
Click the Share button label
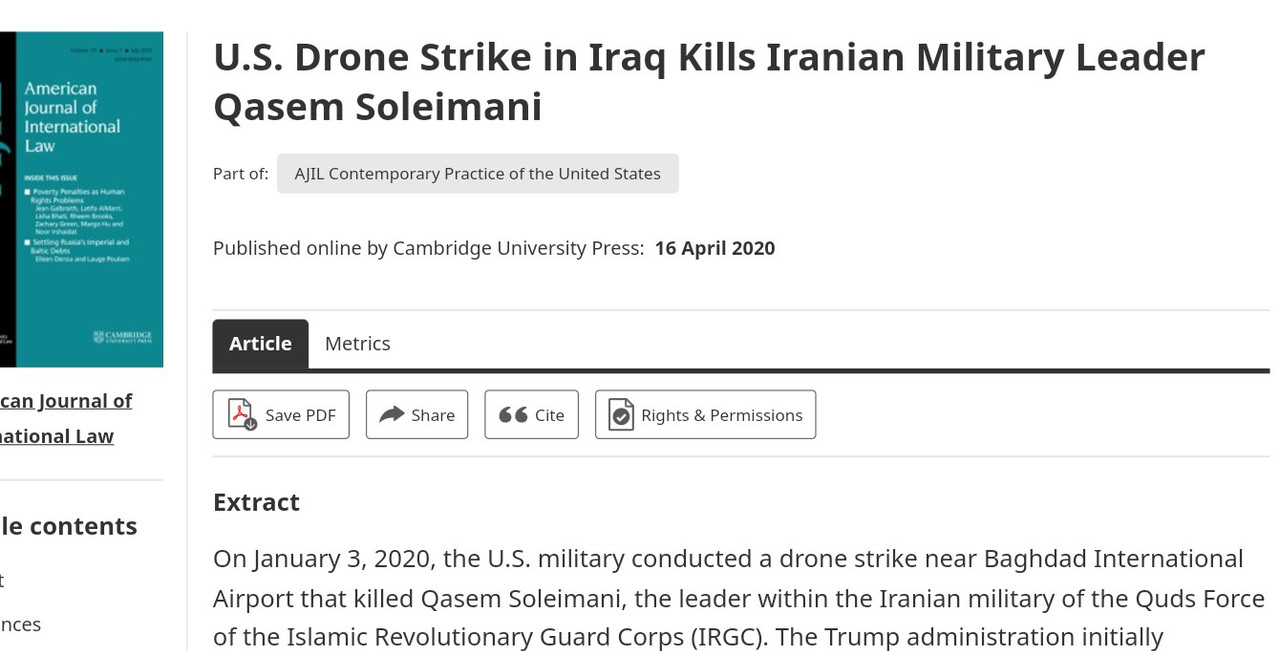[433, 415]
